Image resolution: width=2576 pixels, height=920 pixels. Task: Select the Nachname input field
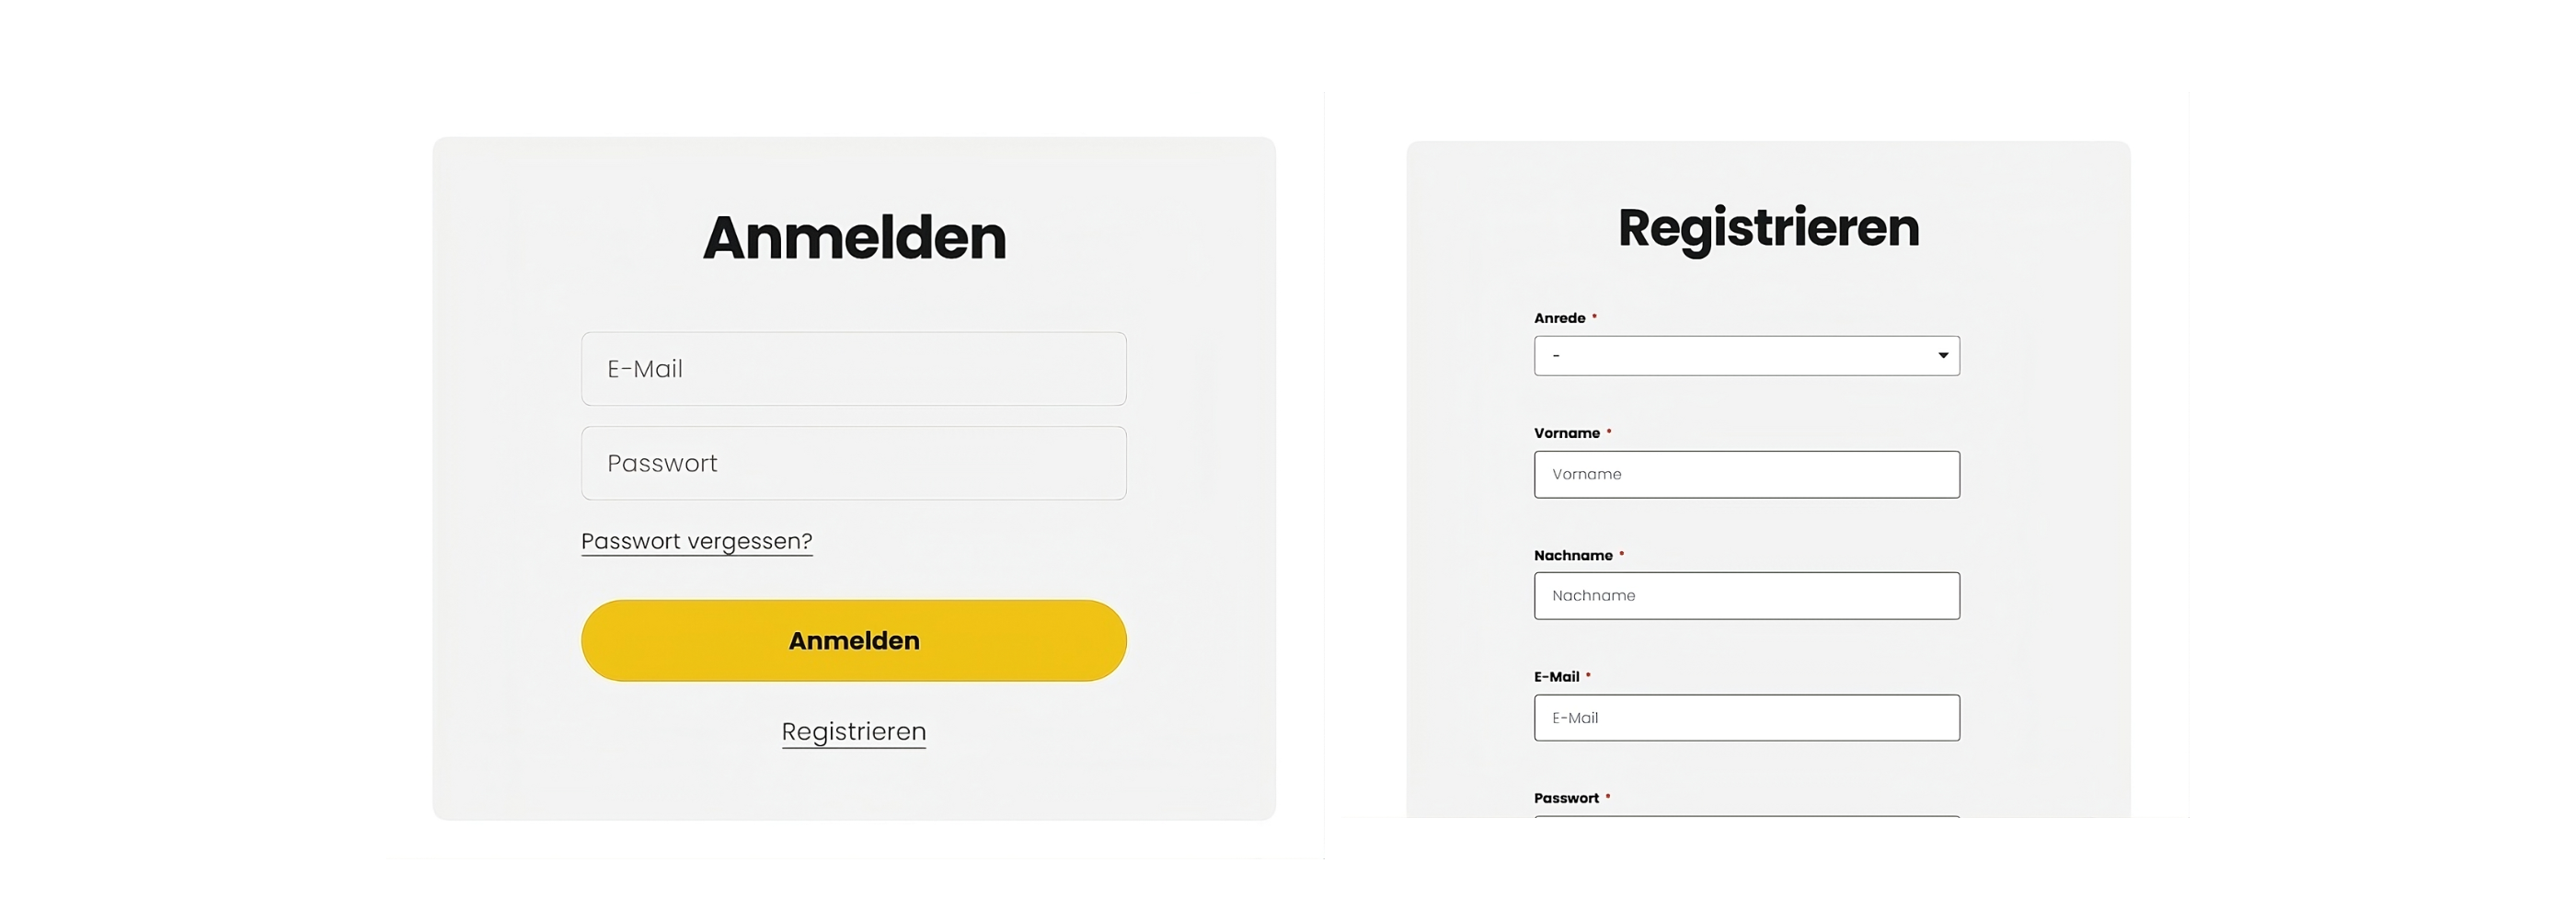pos(1746,596)
